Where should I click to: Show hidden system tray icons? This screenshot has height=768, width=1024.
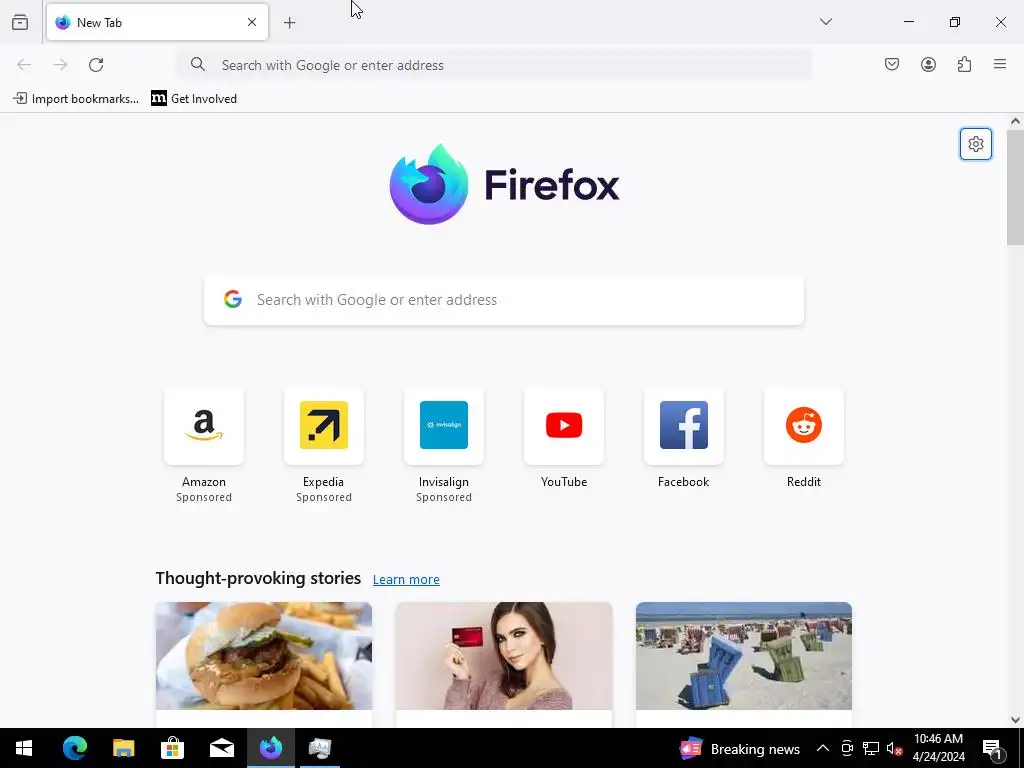[823, 748]
